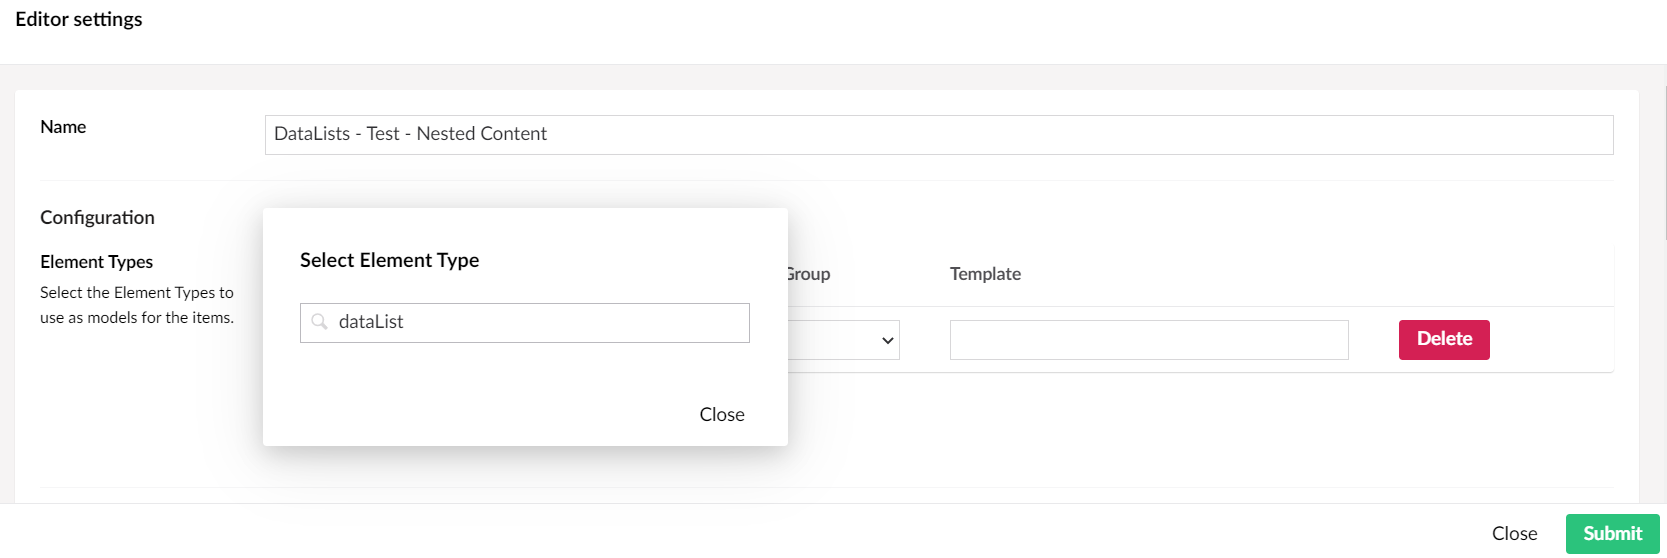The height and width of the screenshot is (558, 1667).
Task: Click the Template text field
Action: 1149,340
